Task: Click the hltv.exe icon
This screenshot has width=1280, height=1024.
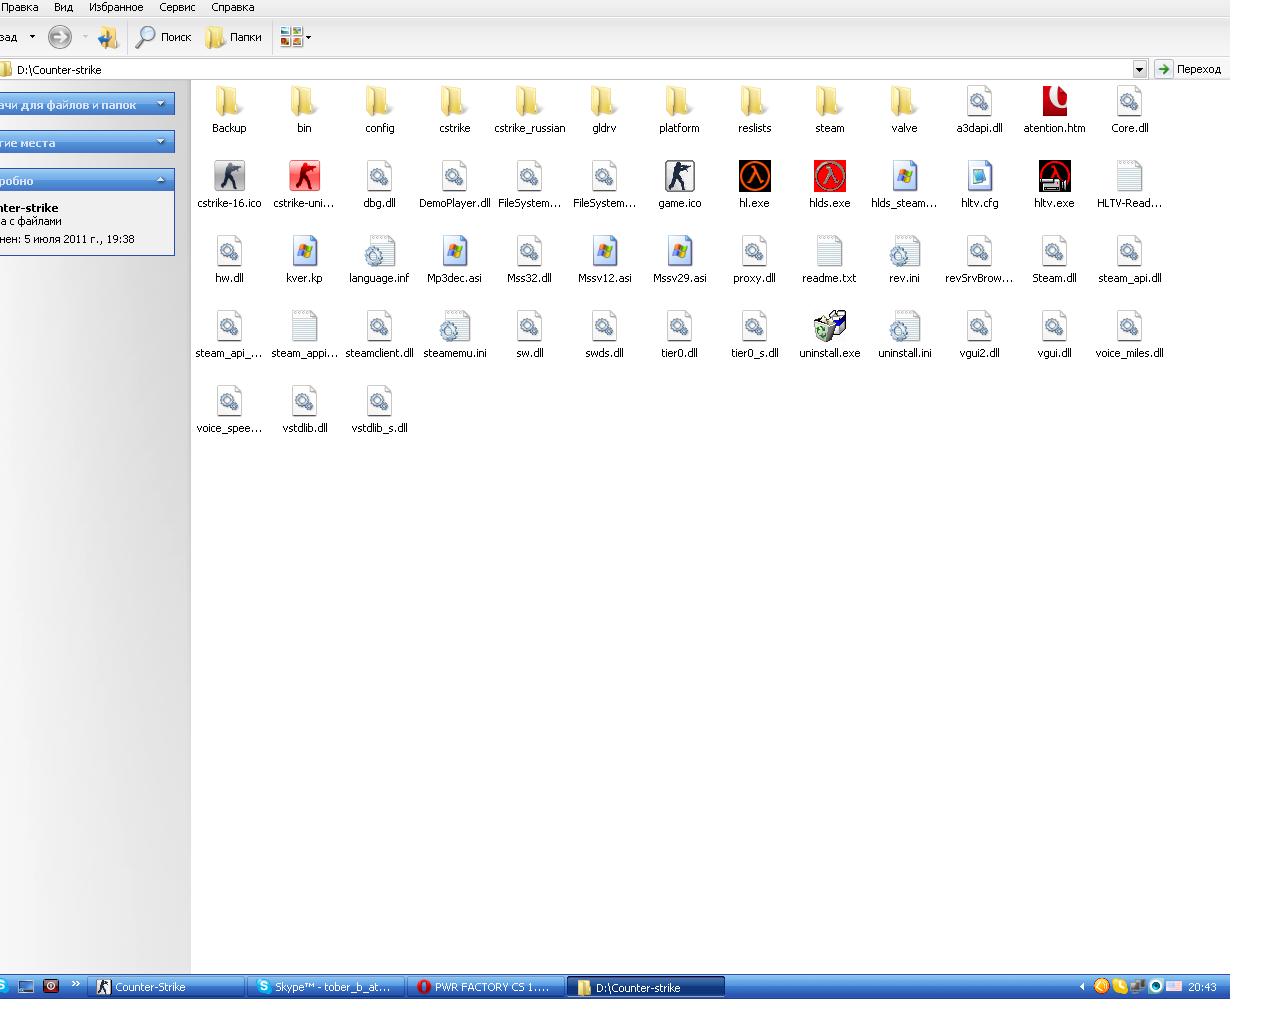Action: click(x=1054, y=177)
